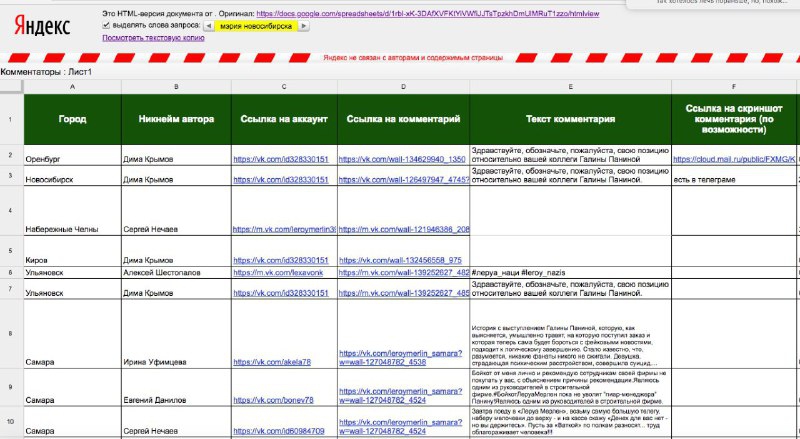This screenshot has height=439, width=800.
Task: Click the Яндекс logo
Action: click(42, 26)
